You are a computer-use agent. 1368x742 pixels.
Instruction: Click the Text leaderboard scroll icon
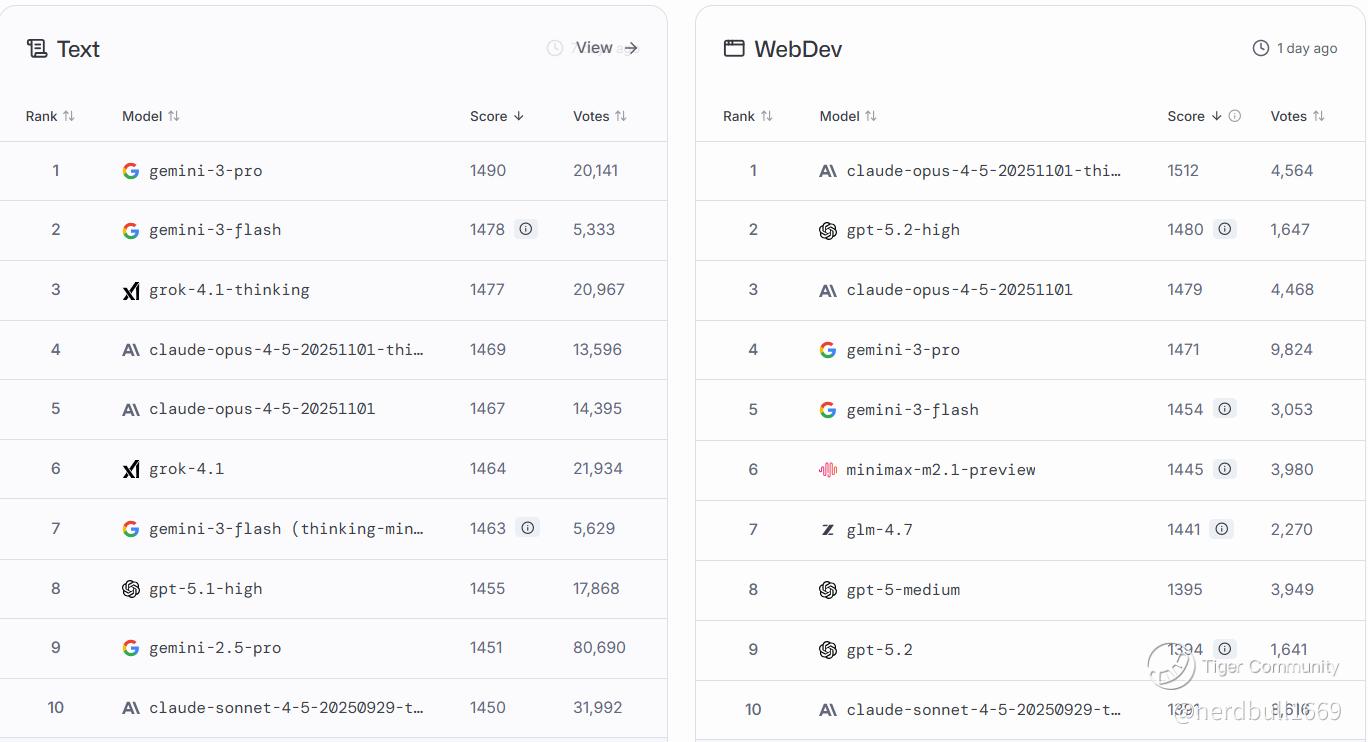(x=37, y=49)
